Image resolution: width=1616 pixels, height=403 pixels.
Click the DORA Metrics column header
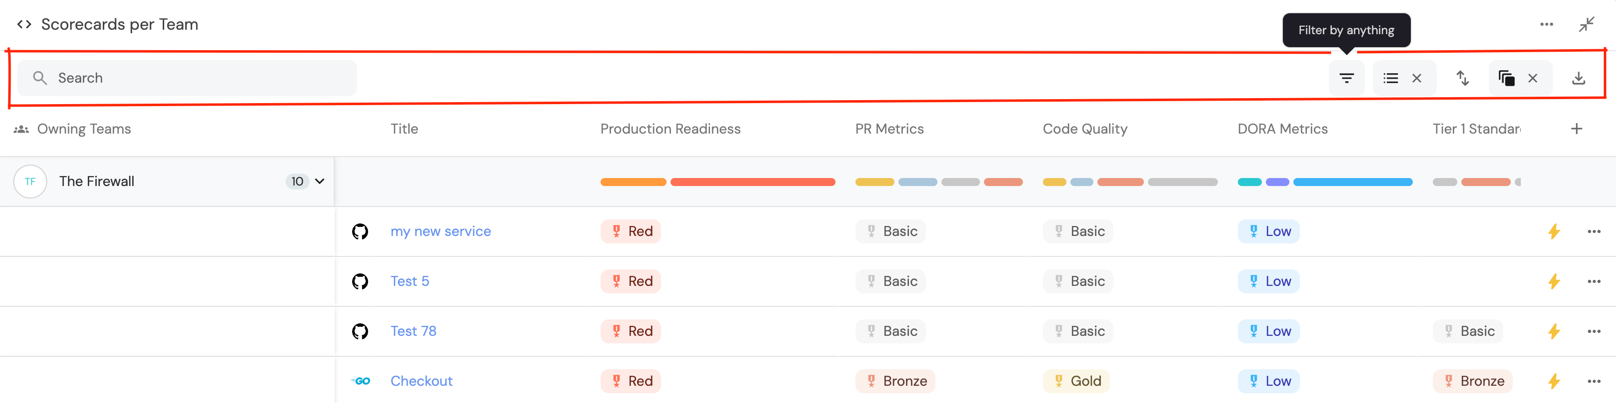pos(1282,129)
